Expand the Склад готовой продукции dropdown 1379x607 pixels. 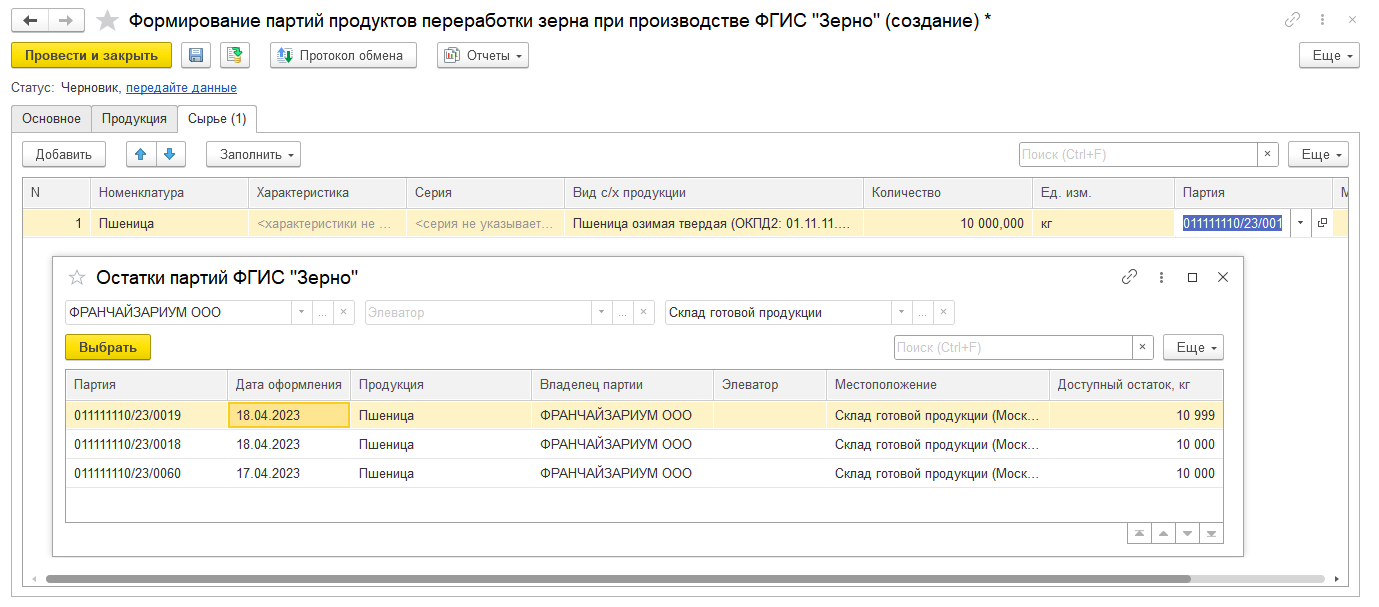(901, 313)
